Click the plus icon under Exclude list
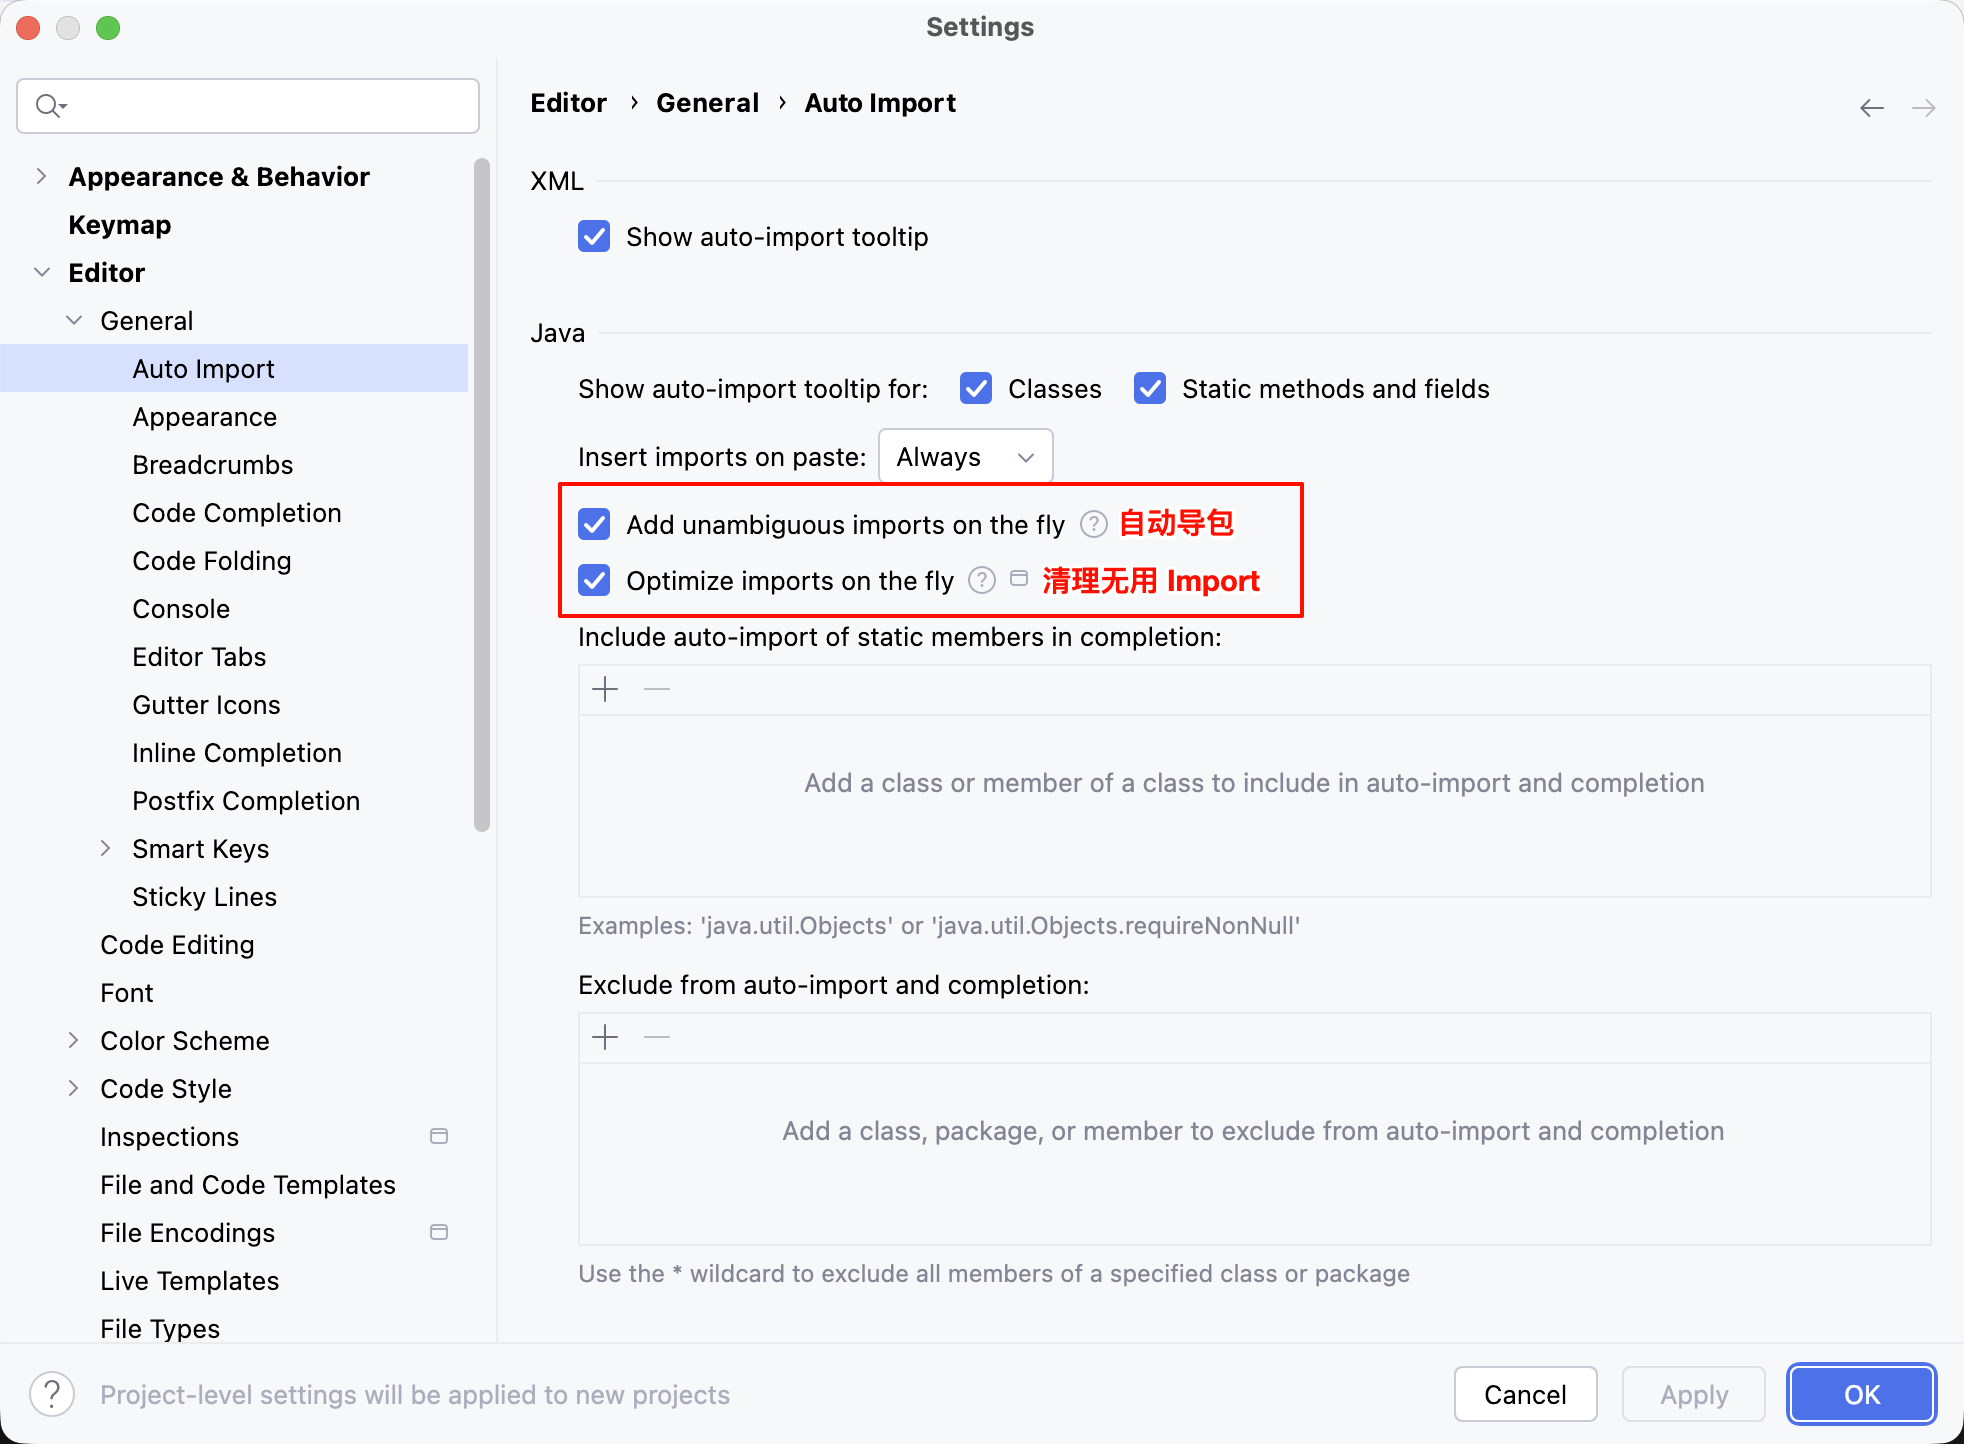 605,1037
